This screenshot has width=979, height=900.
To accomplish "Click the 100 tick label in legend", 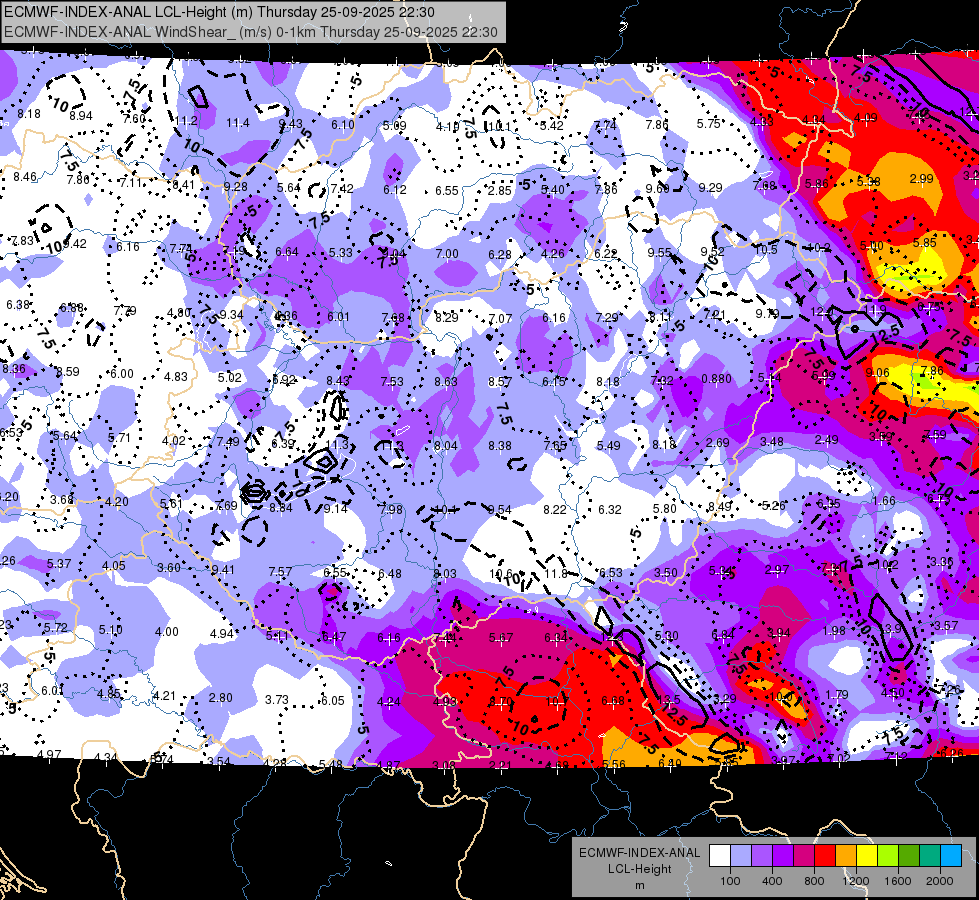I will click(730, 881).
